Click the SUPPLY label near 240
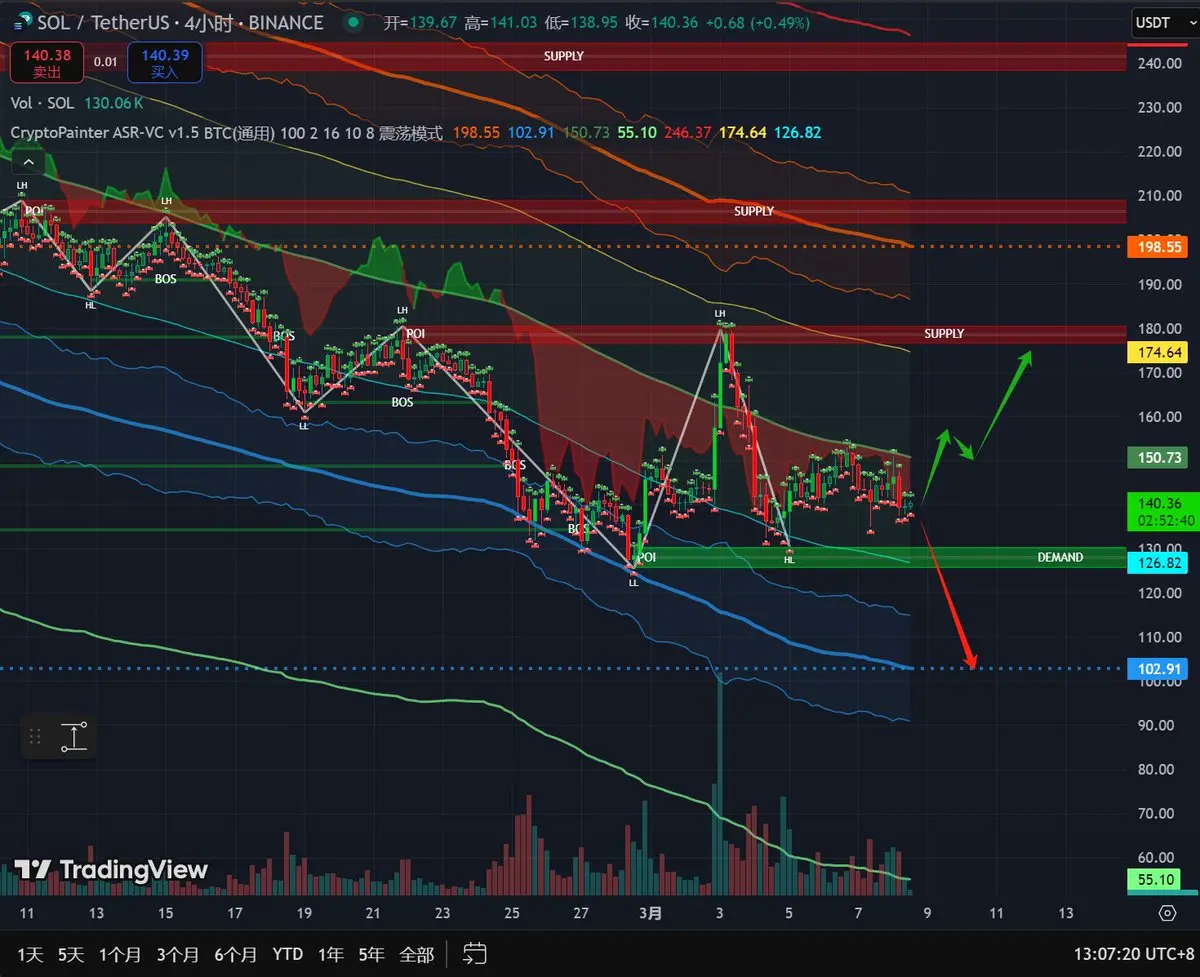This screenshot has width=1200, height=977. tap(564, 56)
